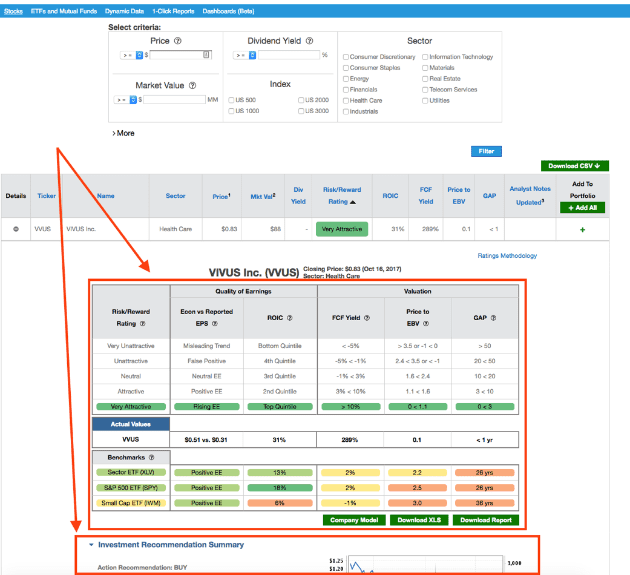The height and width of the screenshot is (575, 630).
Task: Open Price help question-mark icon
Action: click(x=178, y=41)
